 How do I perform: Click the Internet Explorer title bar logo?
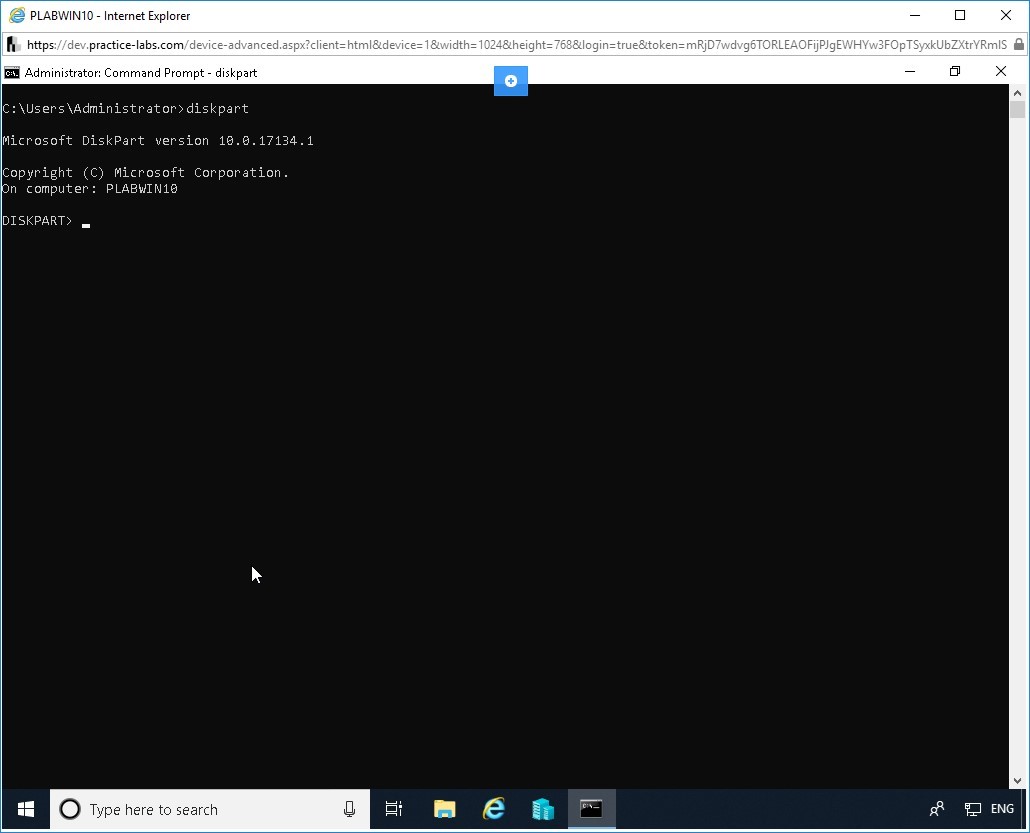click(x=17, y=15)
